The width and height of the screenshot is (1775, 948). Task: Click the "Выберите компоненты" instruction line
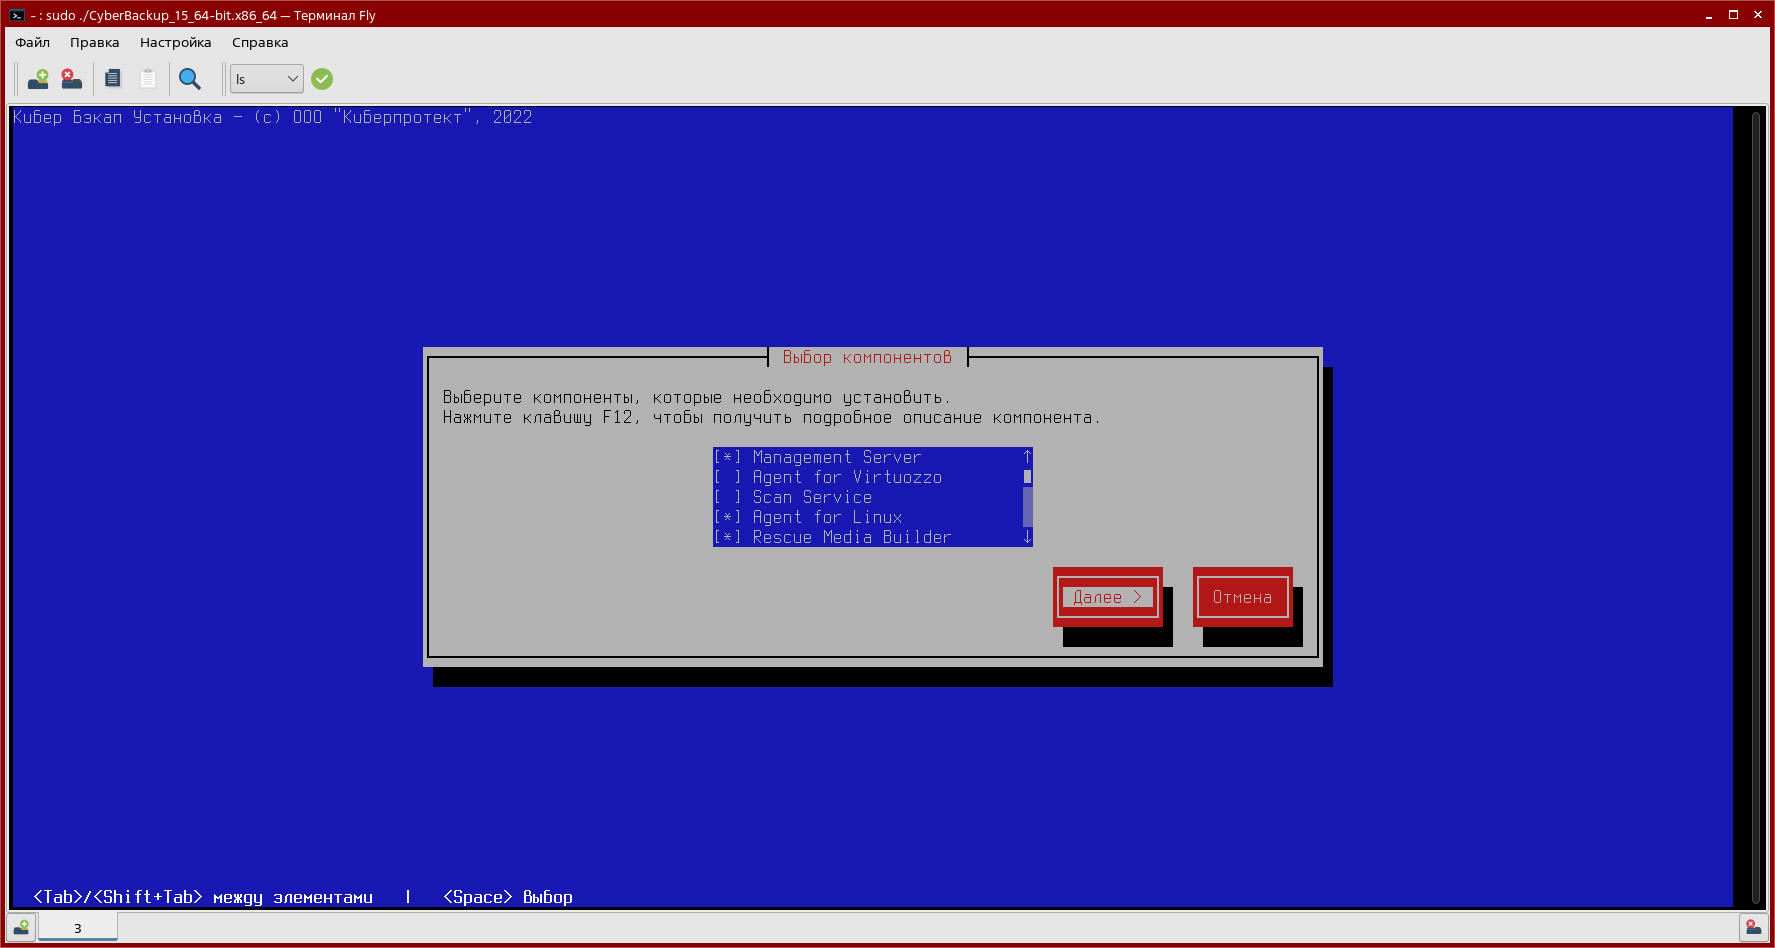pyautogui.click(x=697, y=397)
